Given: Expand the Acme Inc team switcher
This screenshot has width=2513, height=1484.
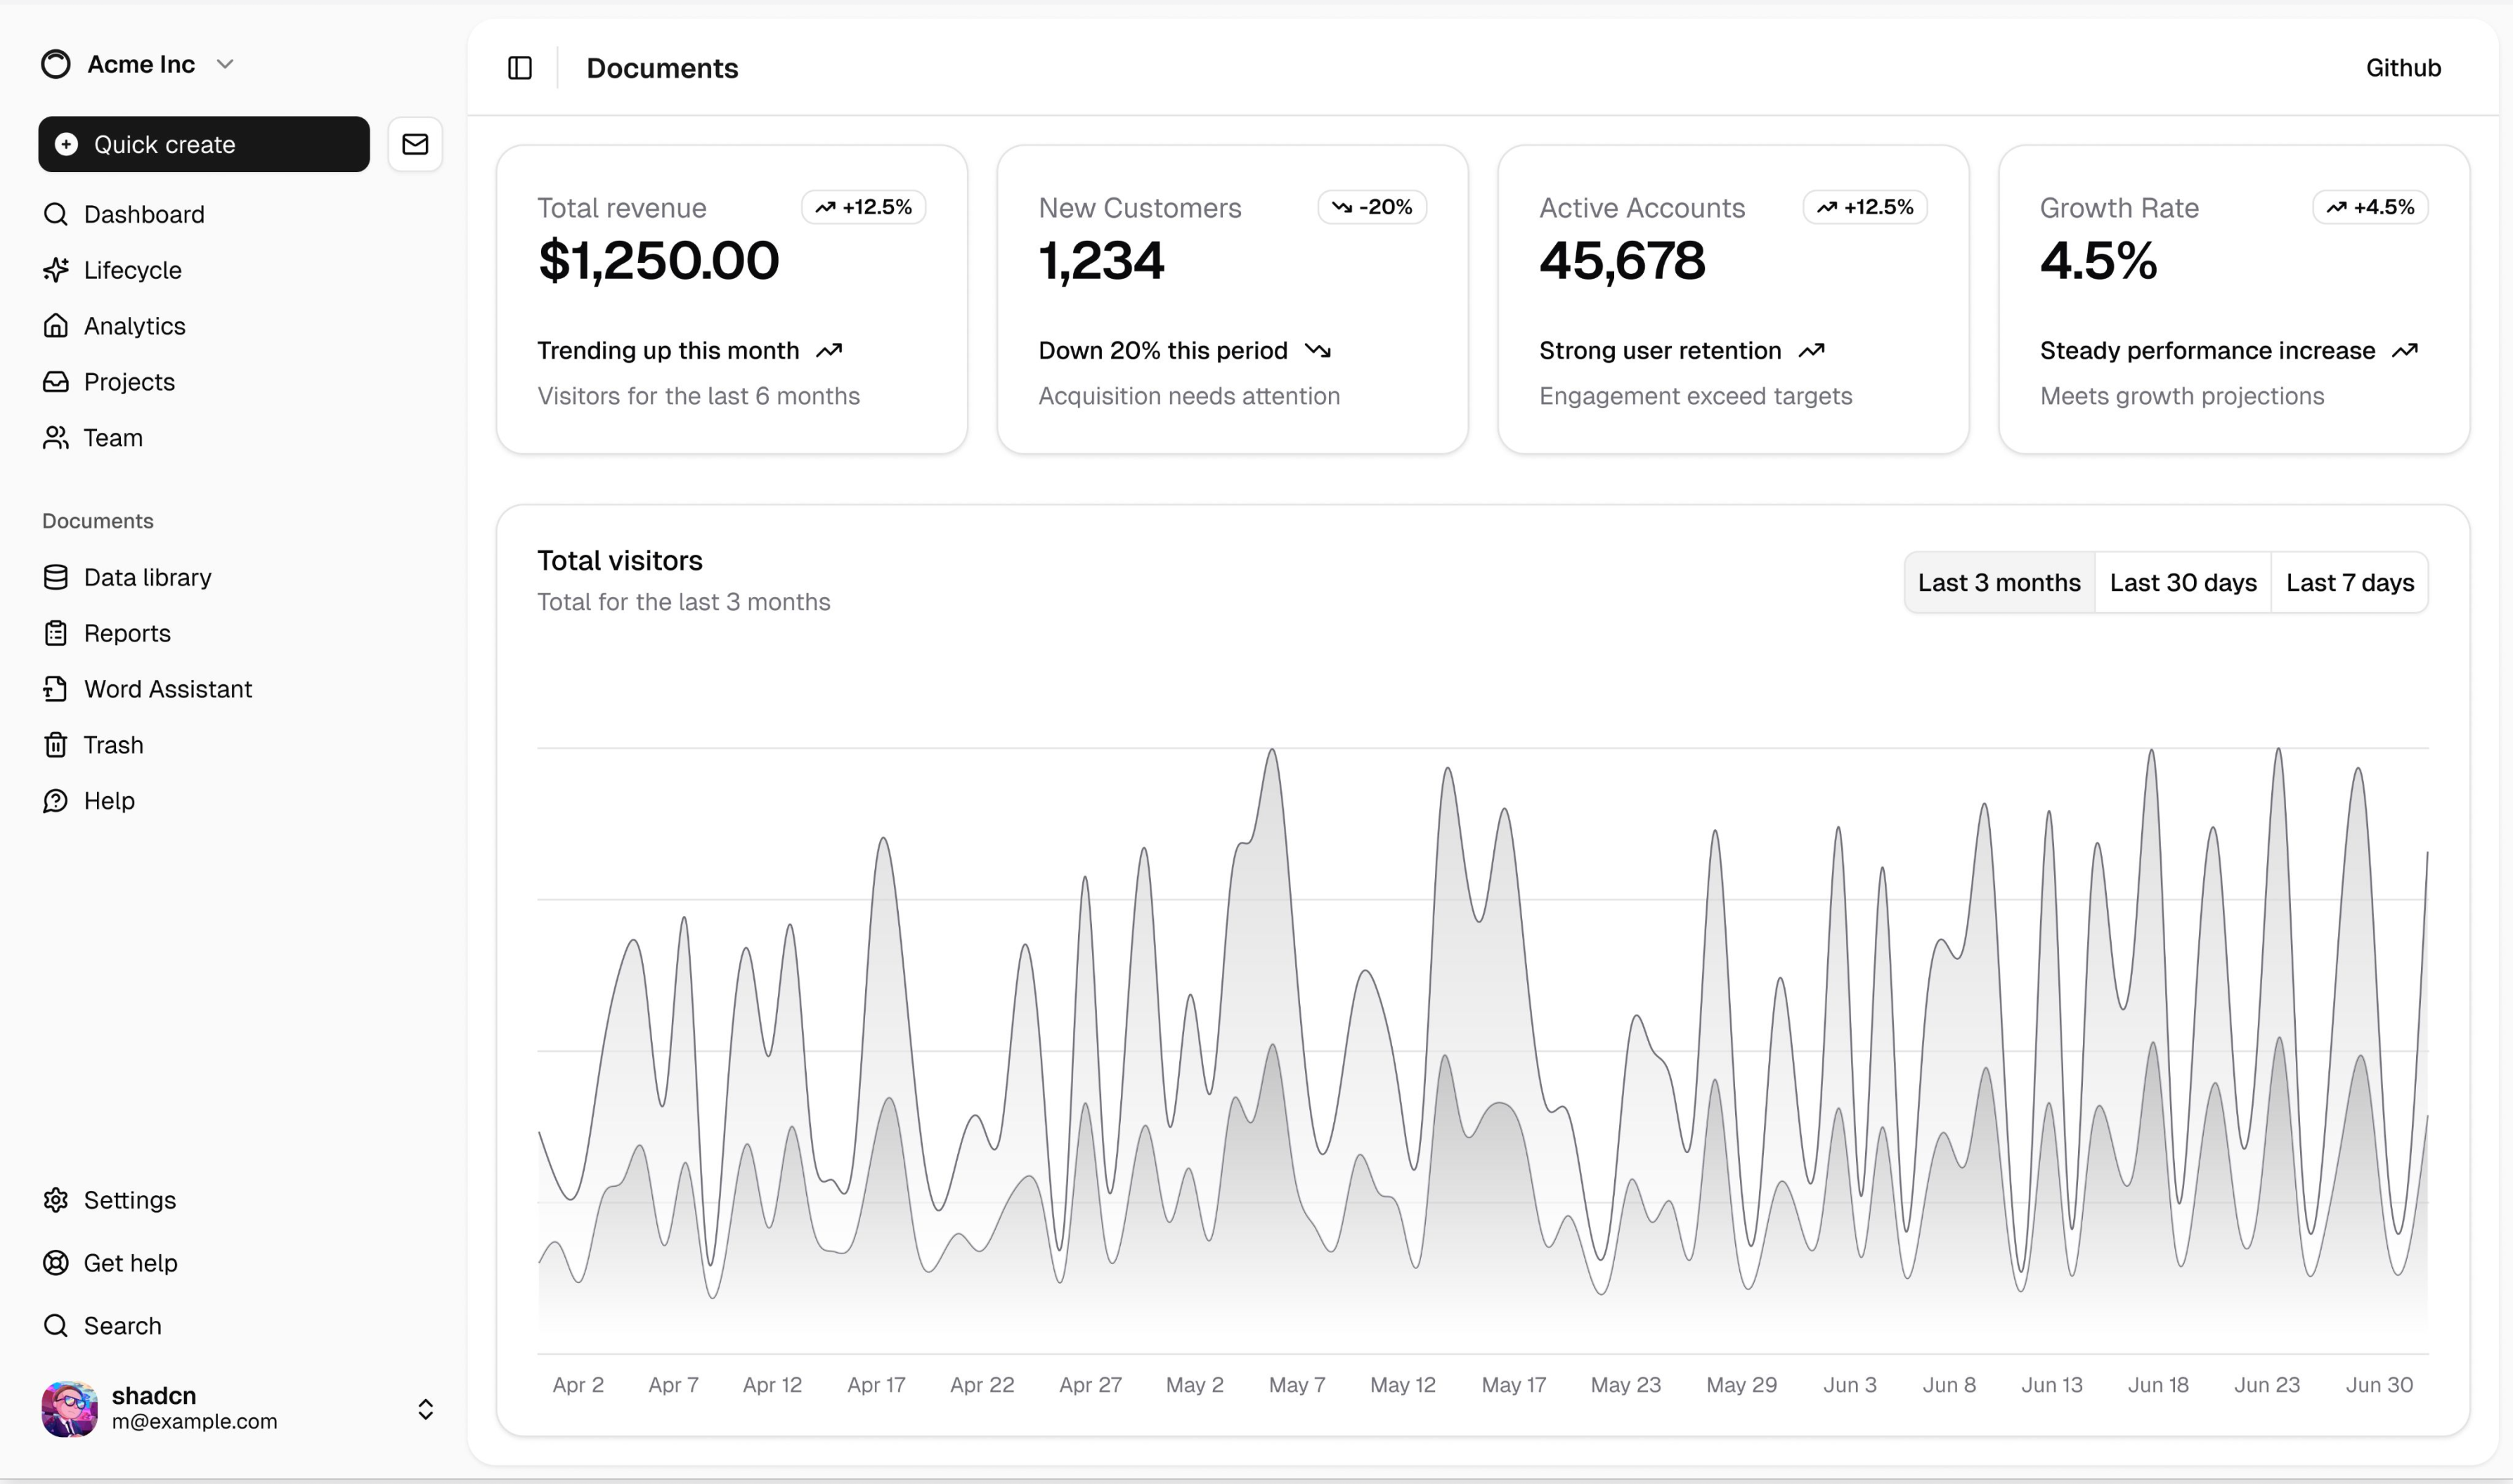Looking at the screenshot, I should pos(138,64).
